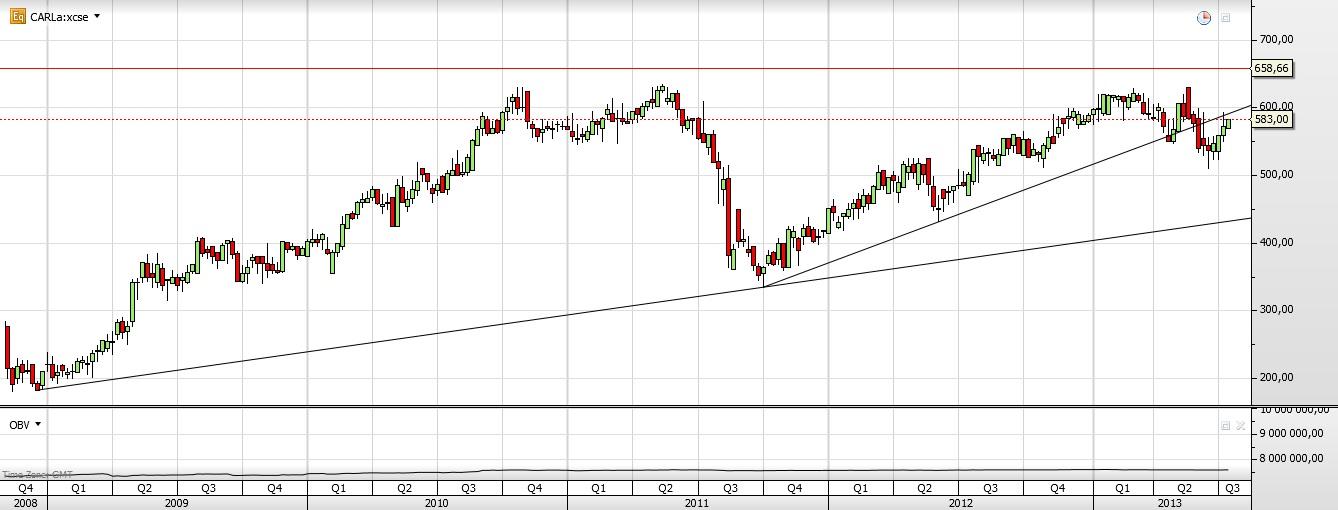
Task: Open the CARLa:xcse symbol dropdown
Action: pyautogui.click(x=97, y=17)
